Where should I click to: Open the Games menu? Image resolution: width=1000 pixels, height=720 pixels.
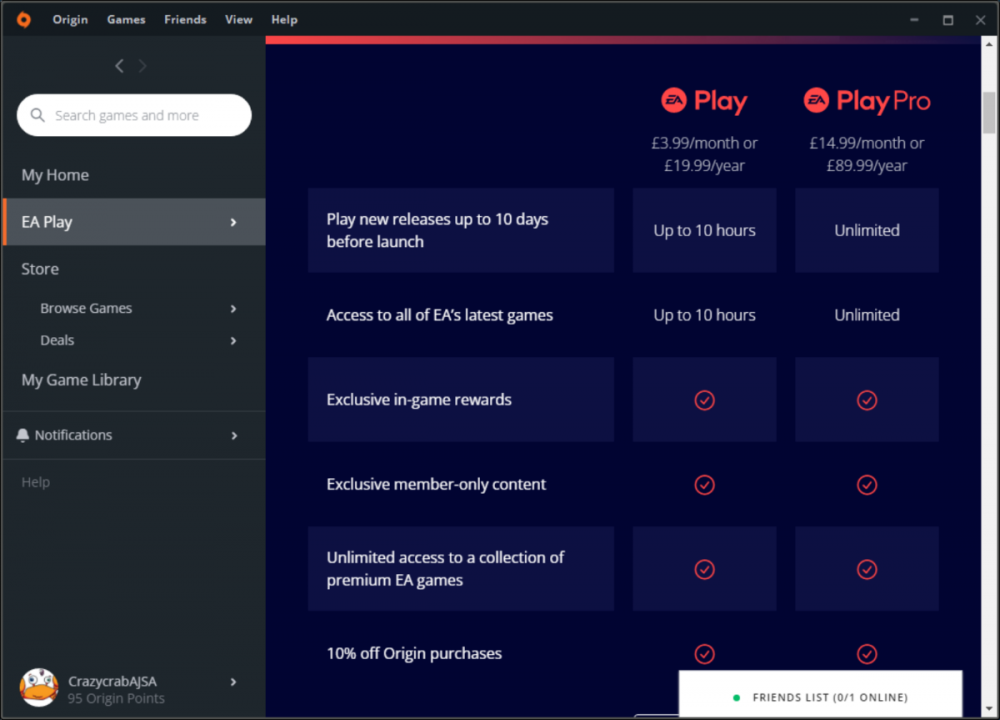[126, 20]
